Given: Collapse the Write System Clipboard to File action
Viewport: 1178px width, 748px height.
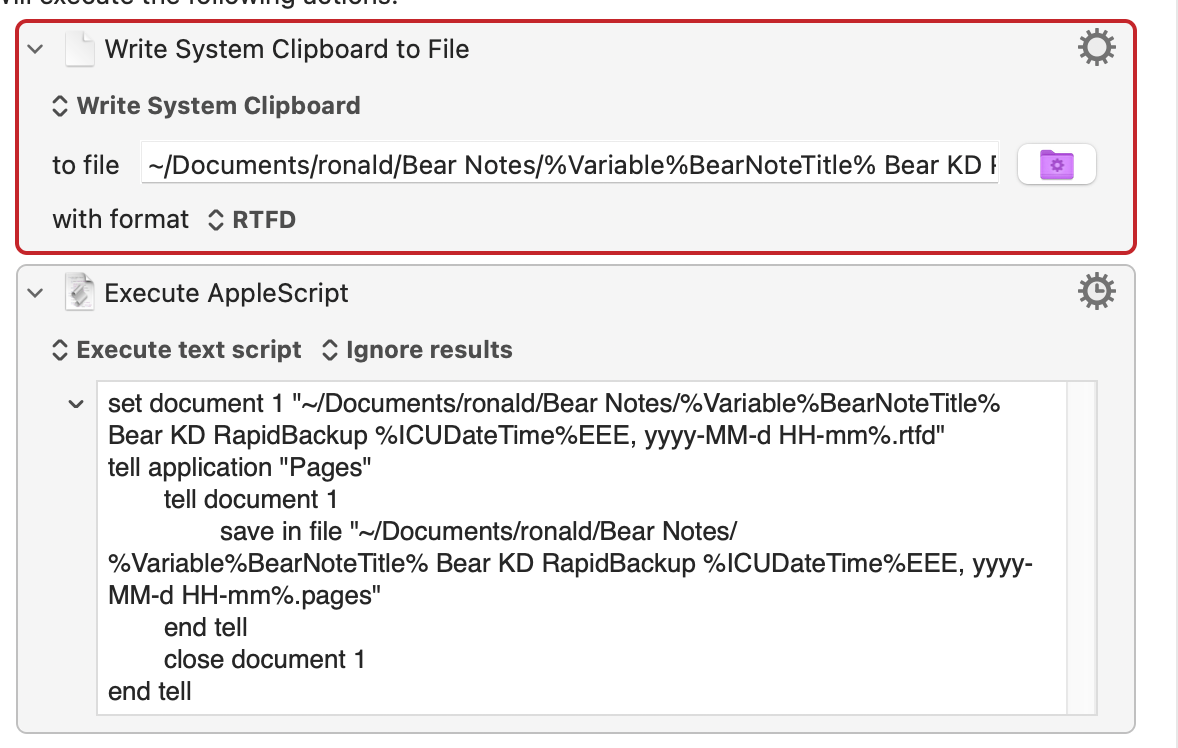Looking at the screenshot, I should (36, 49).
